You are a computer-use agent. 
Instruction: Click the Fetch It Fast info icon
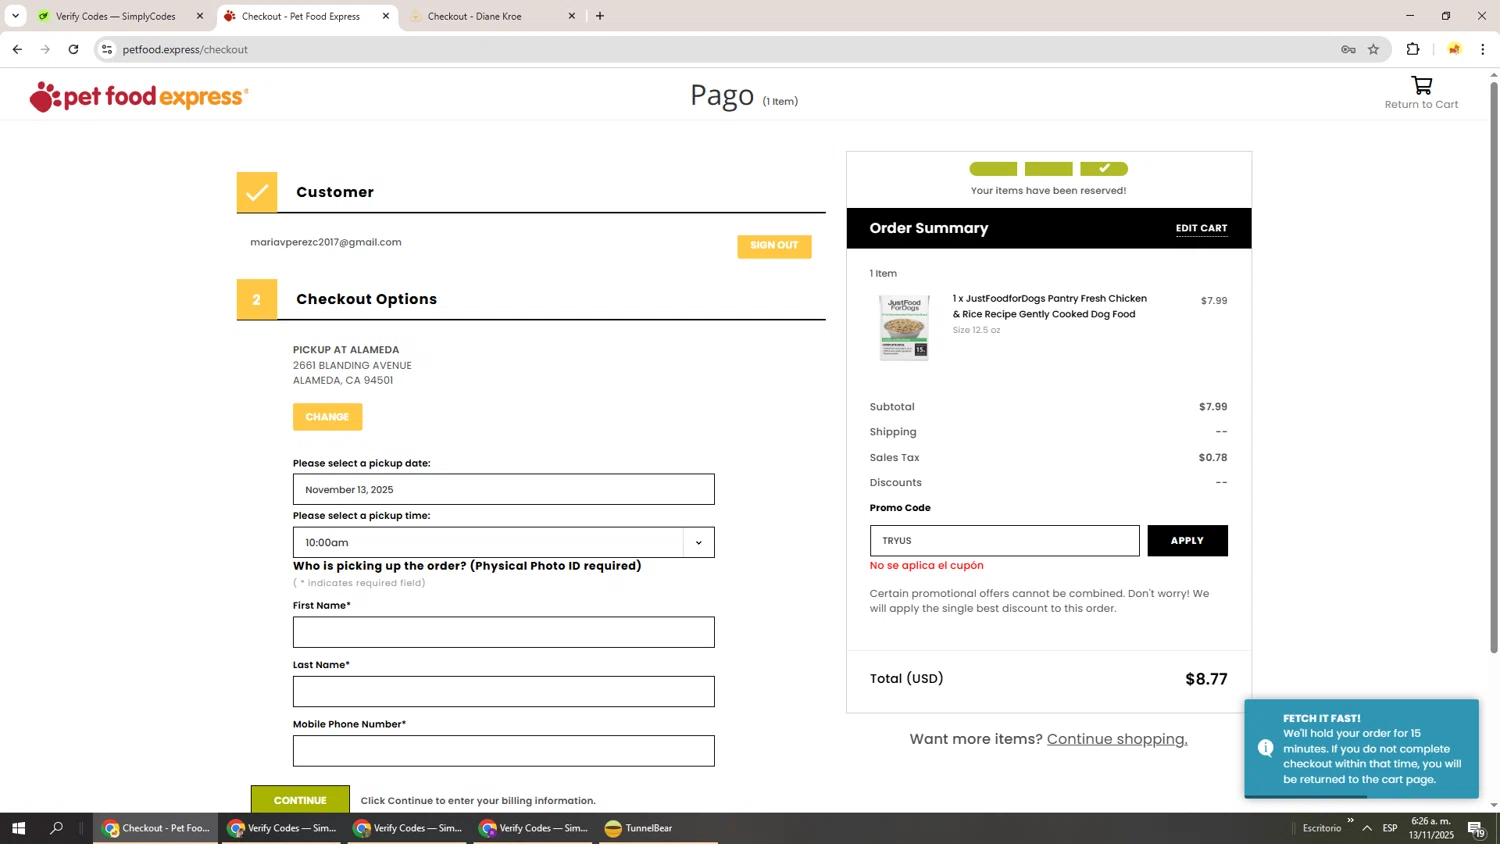(1265, 748)
